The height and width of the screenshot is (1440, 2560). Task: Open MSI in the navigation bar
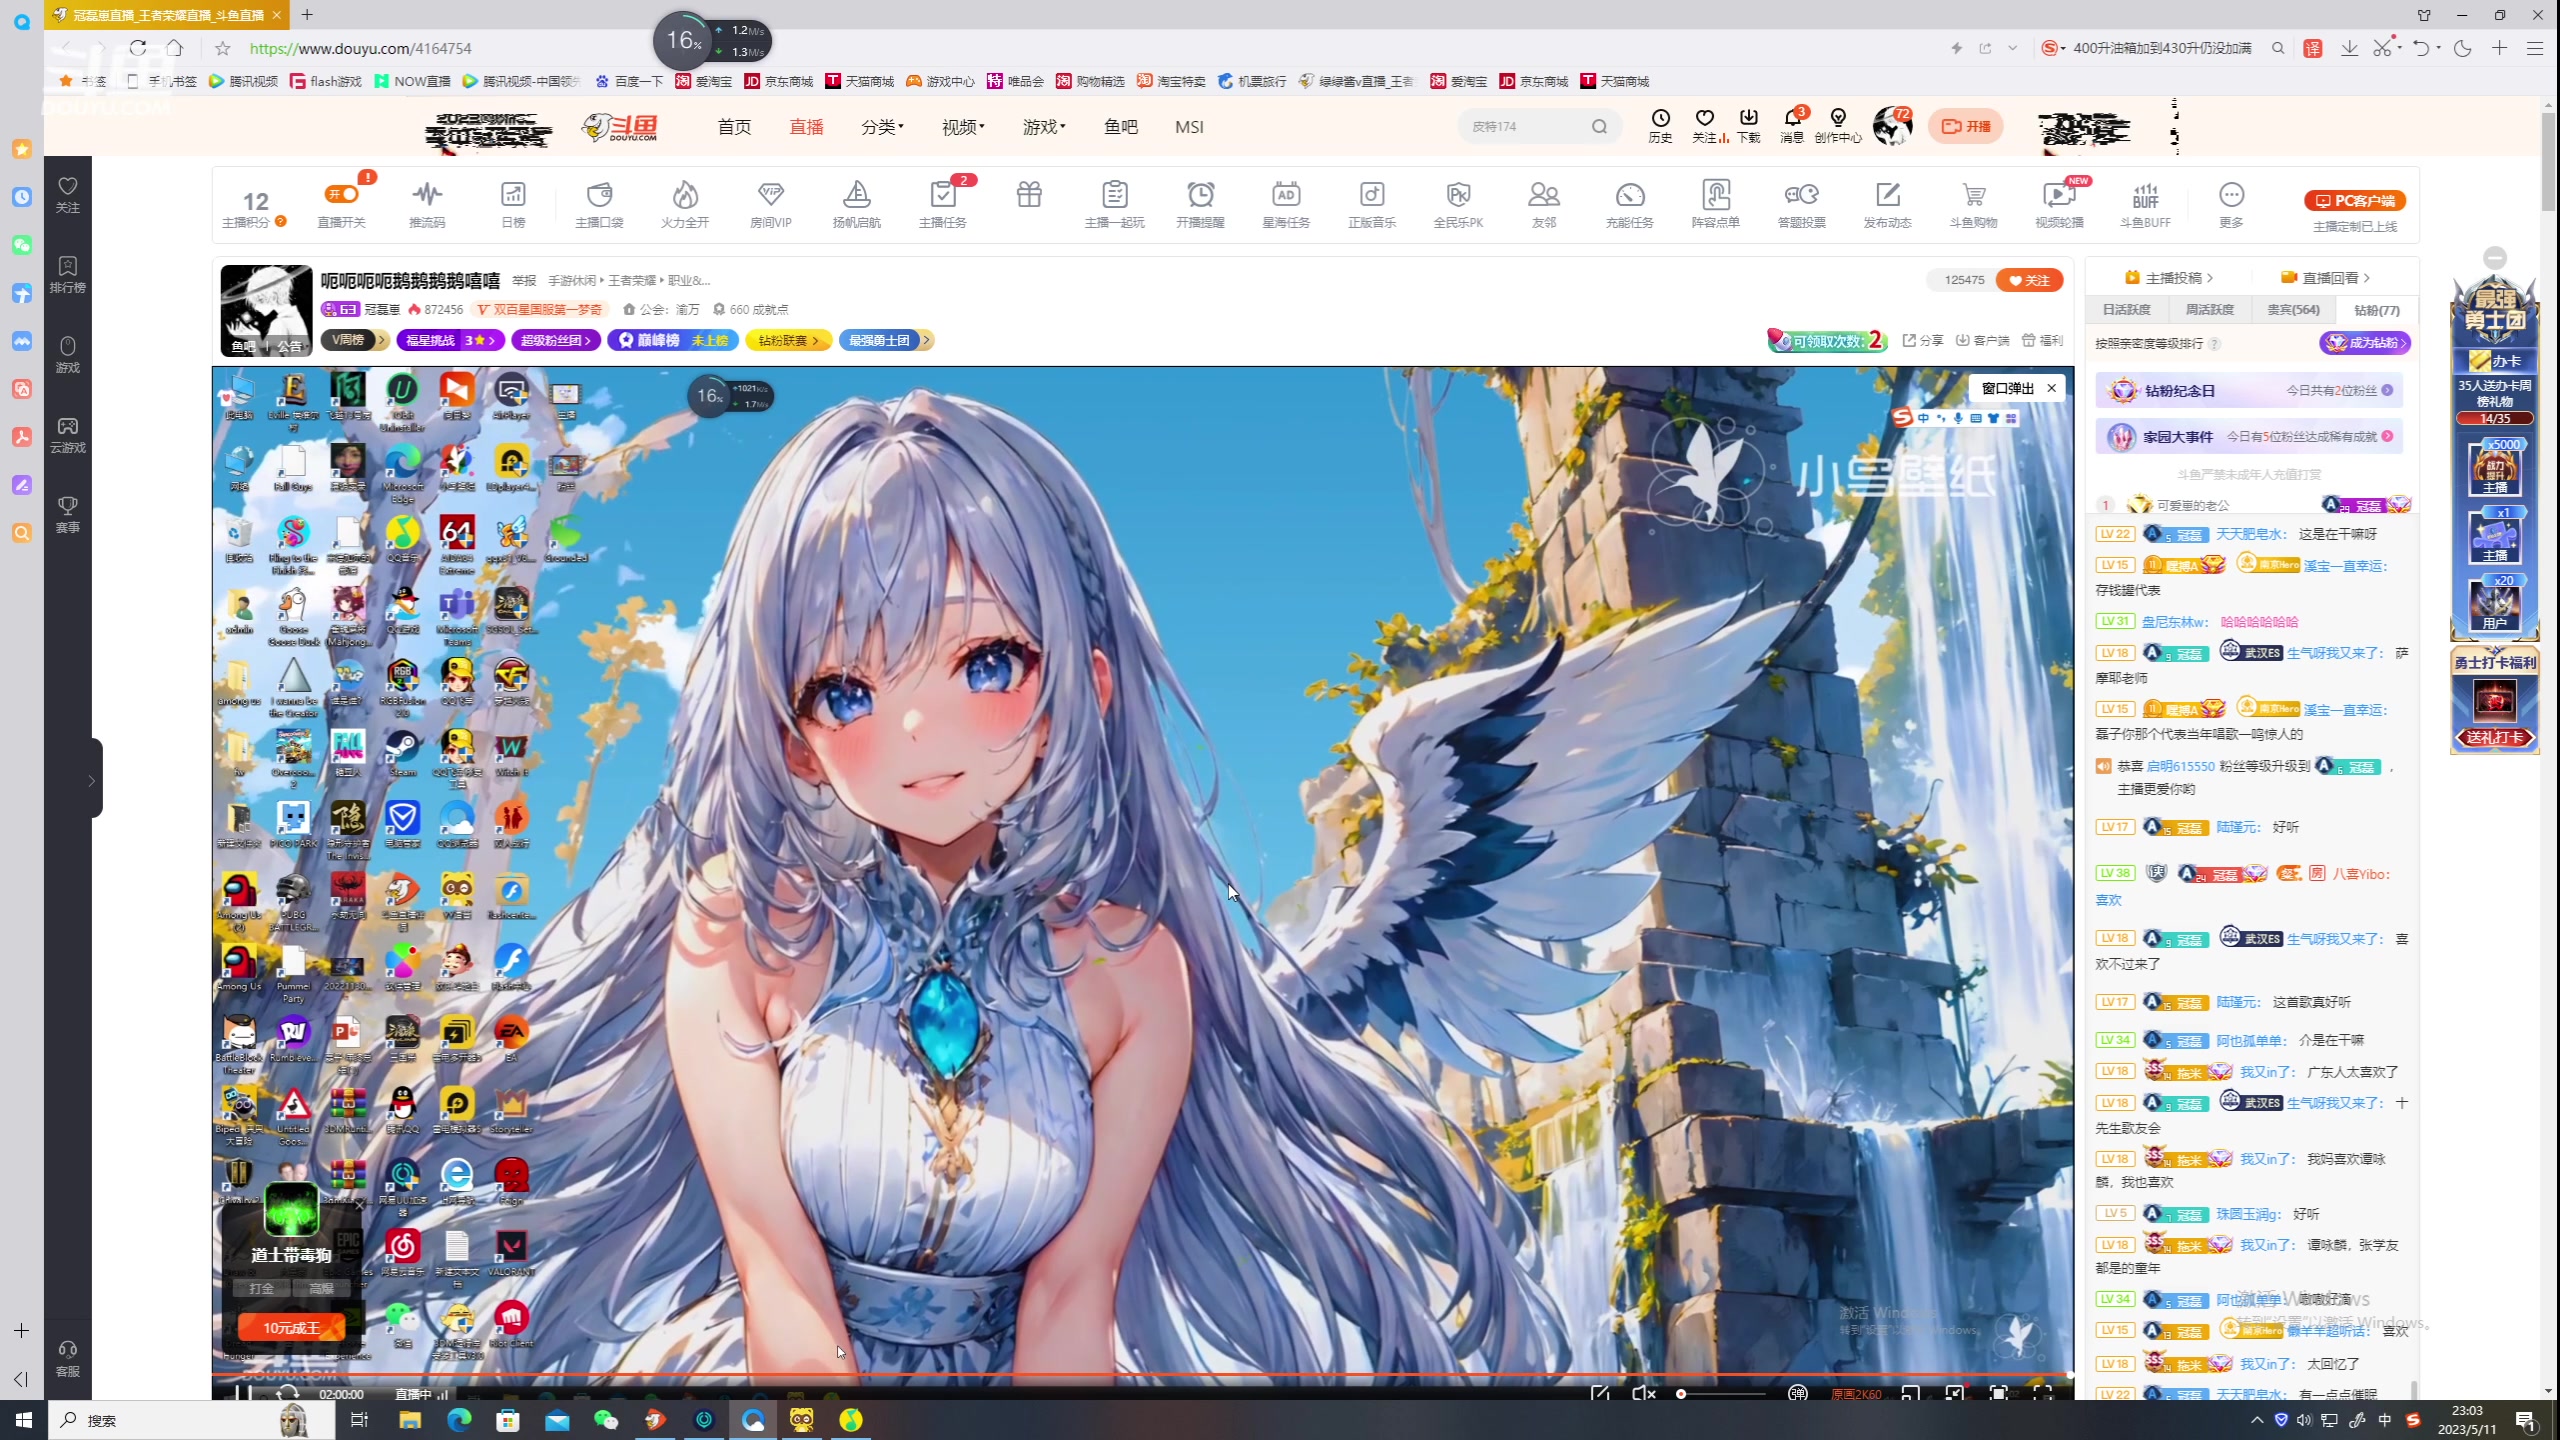click(x=1189, y=127)
